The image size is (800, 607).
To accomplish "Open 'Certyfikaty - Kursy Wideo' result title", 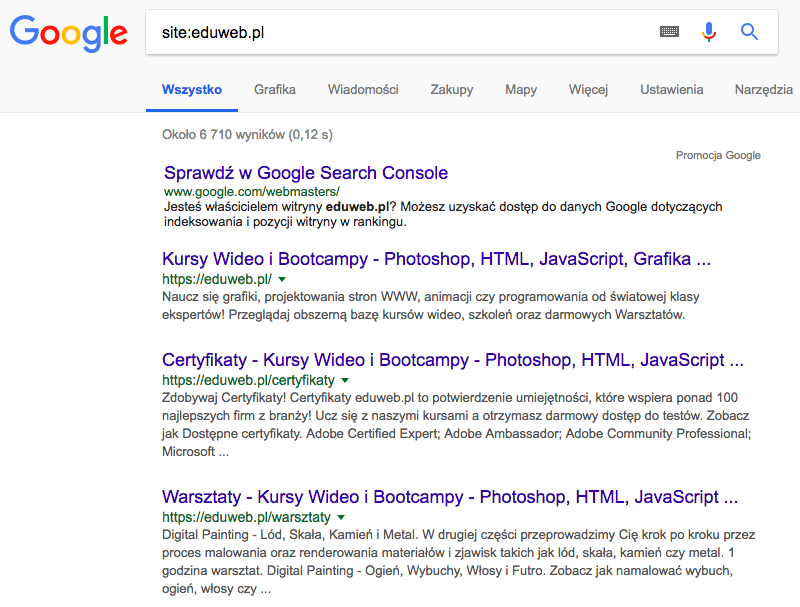I will pyautogui.click(x=453, y=360).
